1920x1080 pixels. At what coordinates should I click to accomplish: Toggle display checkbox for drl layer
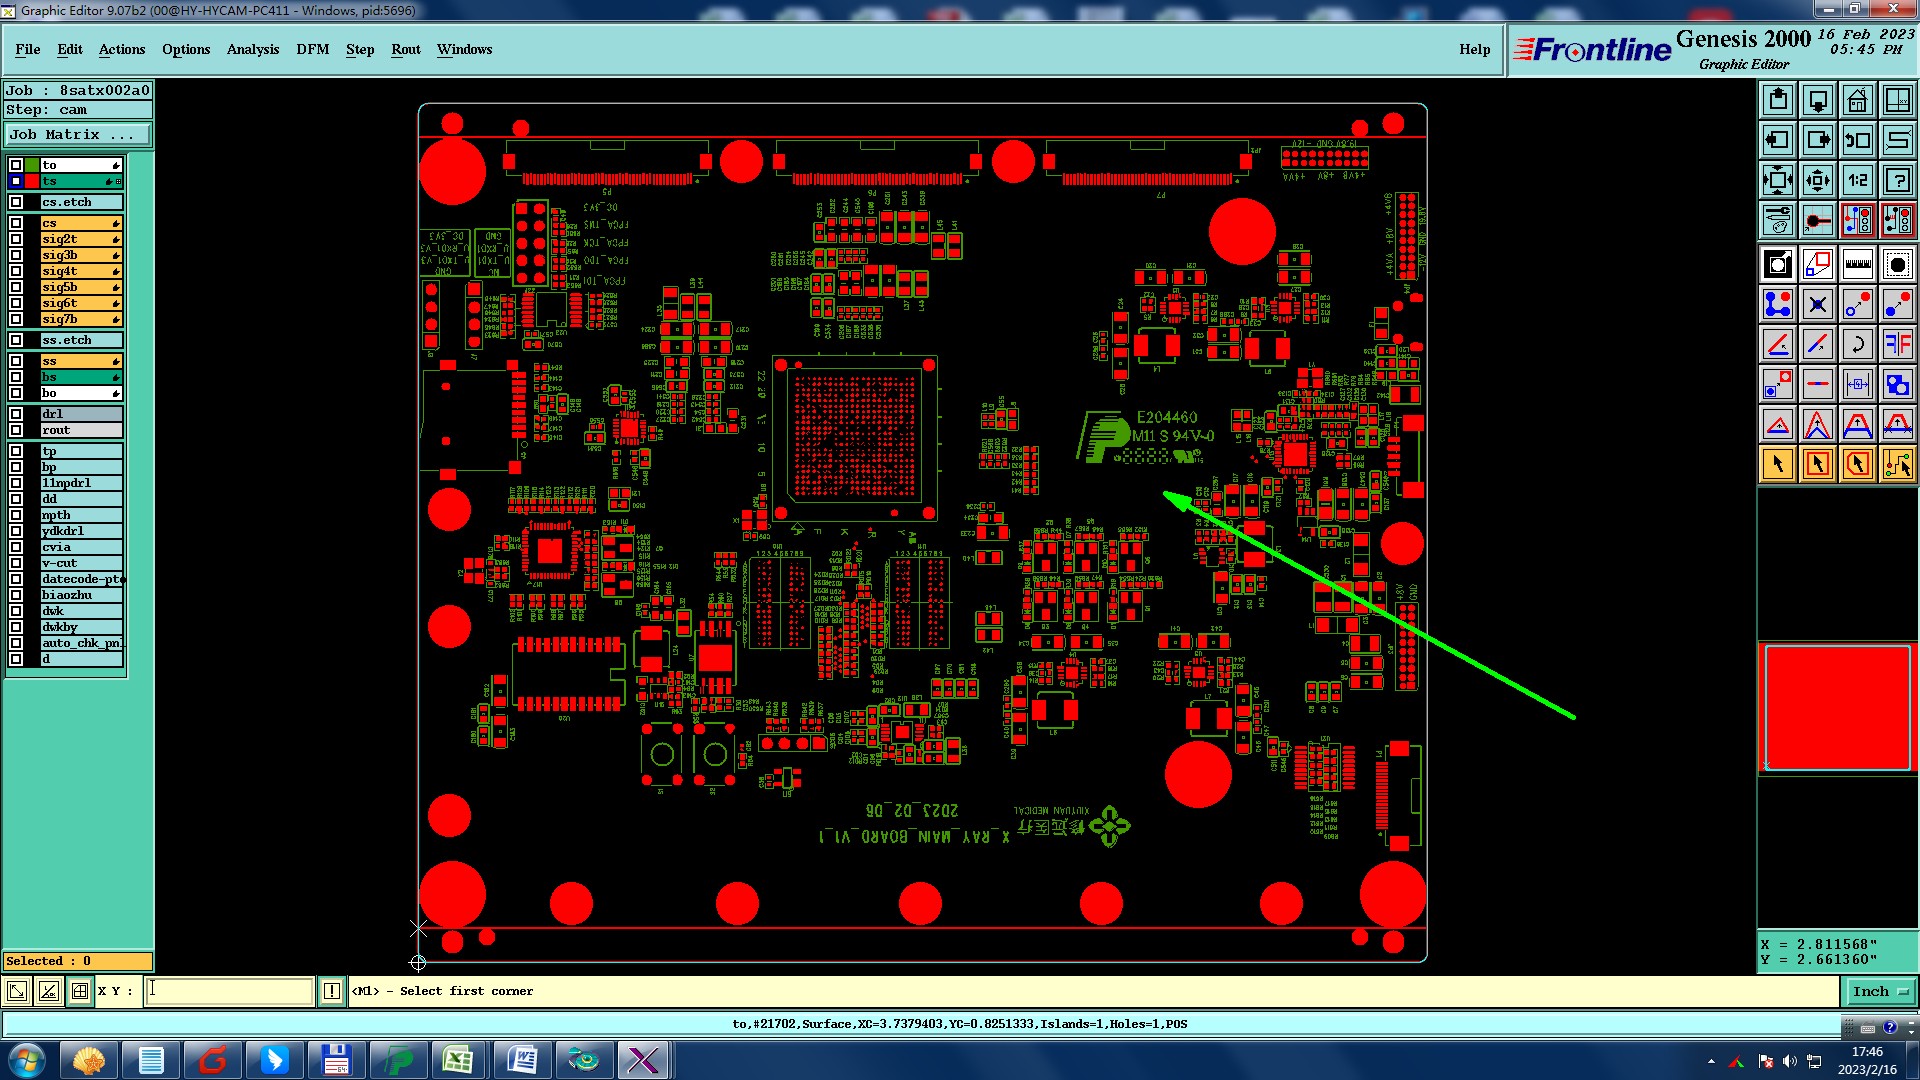[x=16, y=414]
